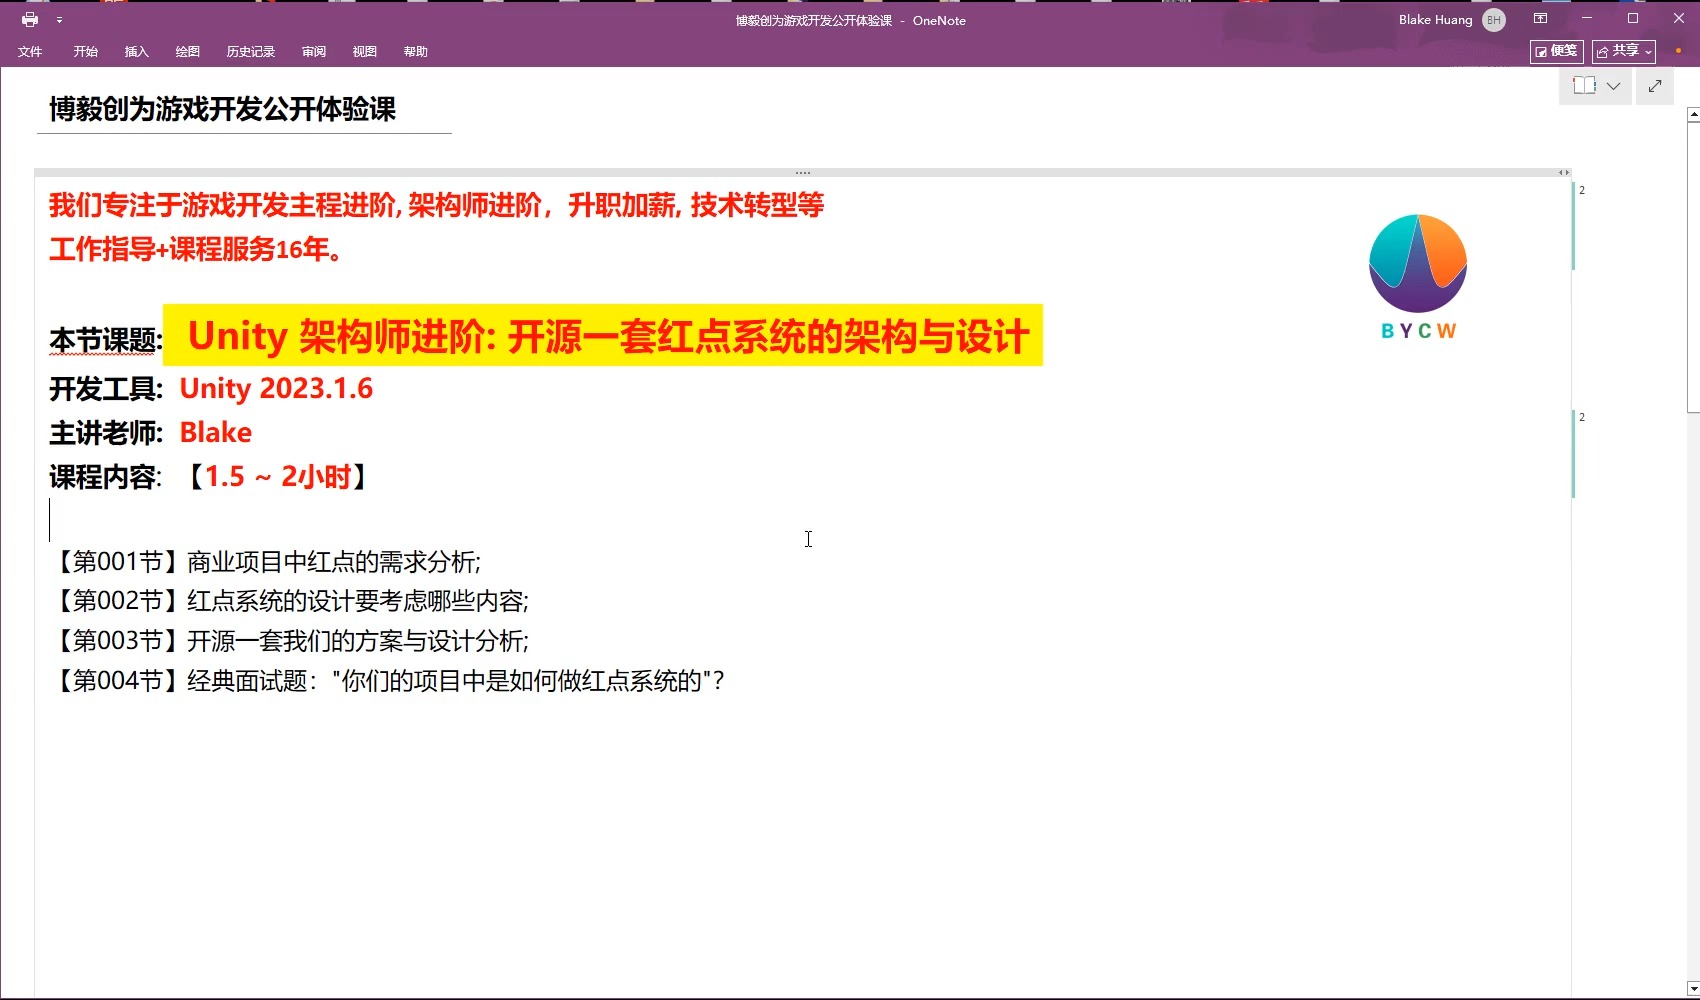Click the page title 博毅创为游戏开发公开体验课

pyautogui.click(x=223, y=109)
